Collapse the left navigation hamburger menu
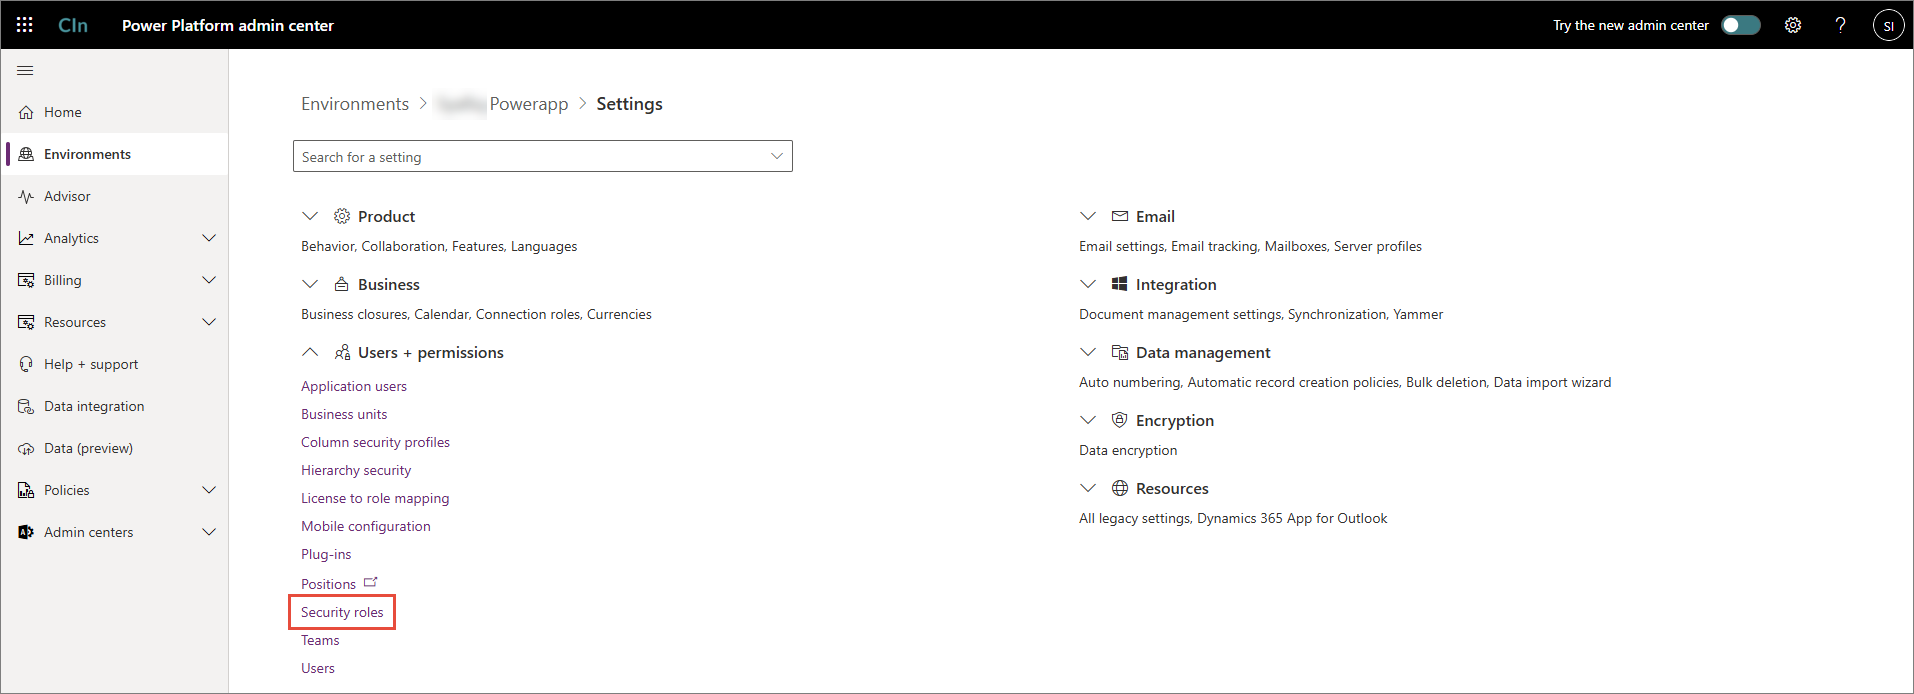The image size is (1914, 694). point(25,71)
